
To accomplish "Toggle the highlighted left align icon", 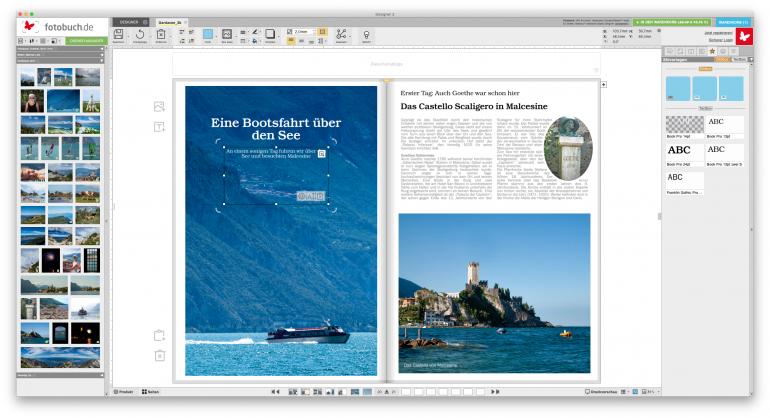I will coord(291,41).
